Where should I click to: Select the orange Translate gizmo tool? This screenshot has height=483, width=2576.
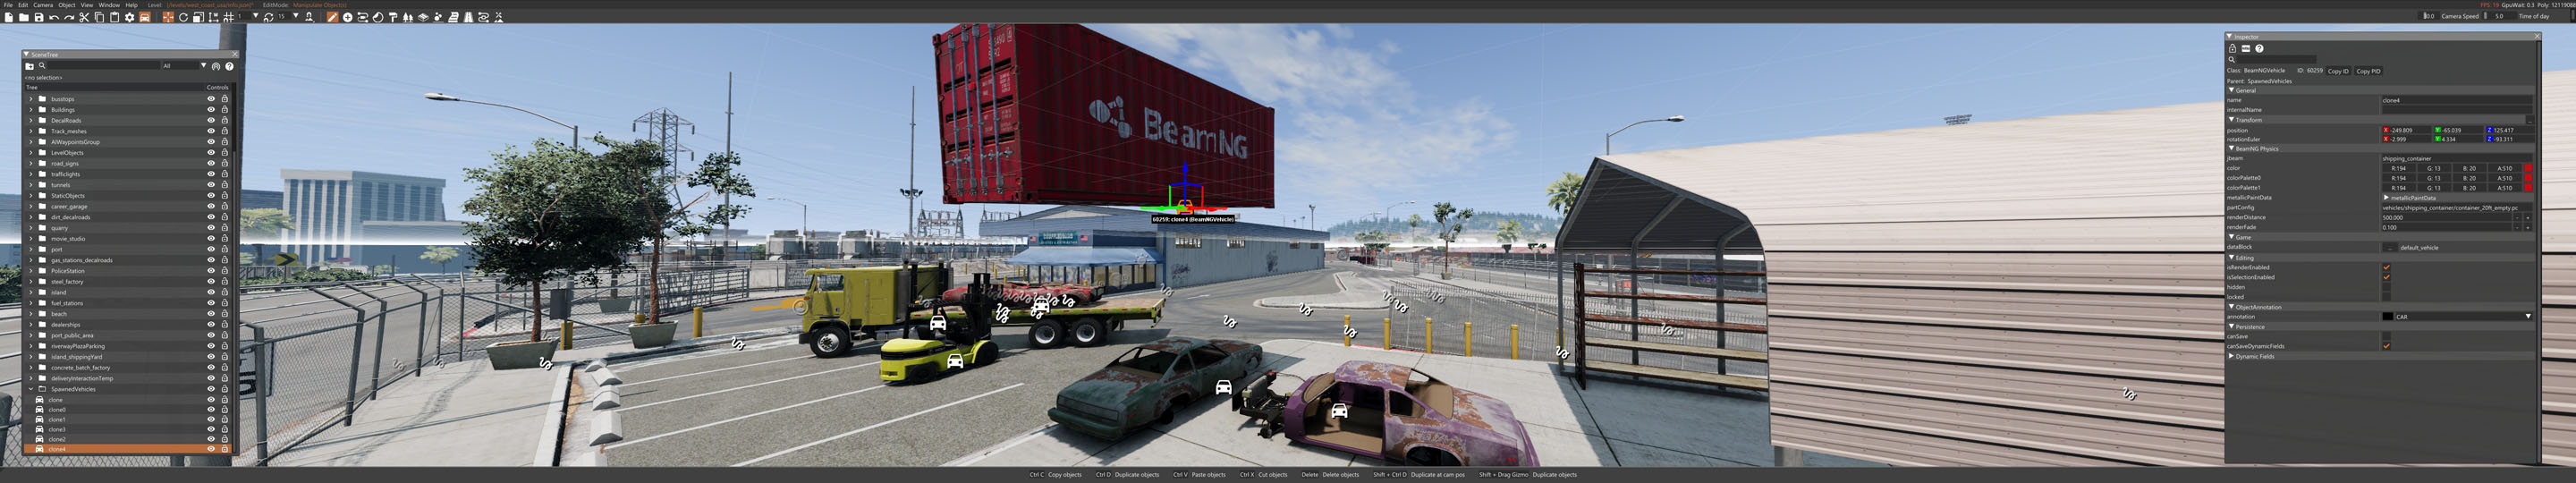coord(168,17)
